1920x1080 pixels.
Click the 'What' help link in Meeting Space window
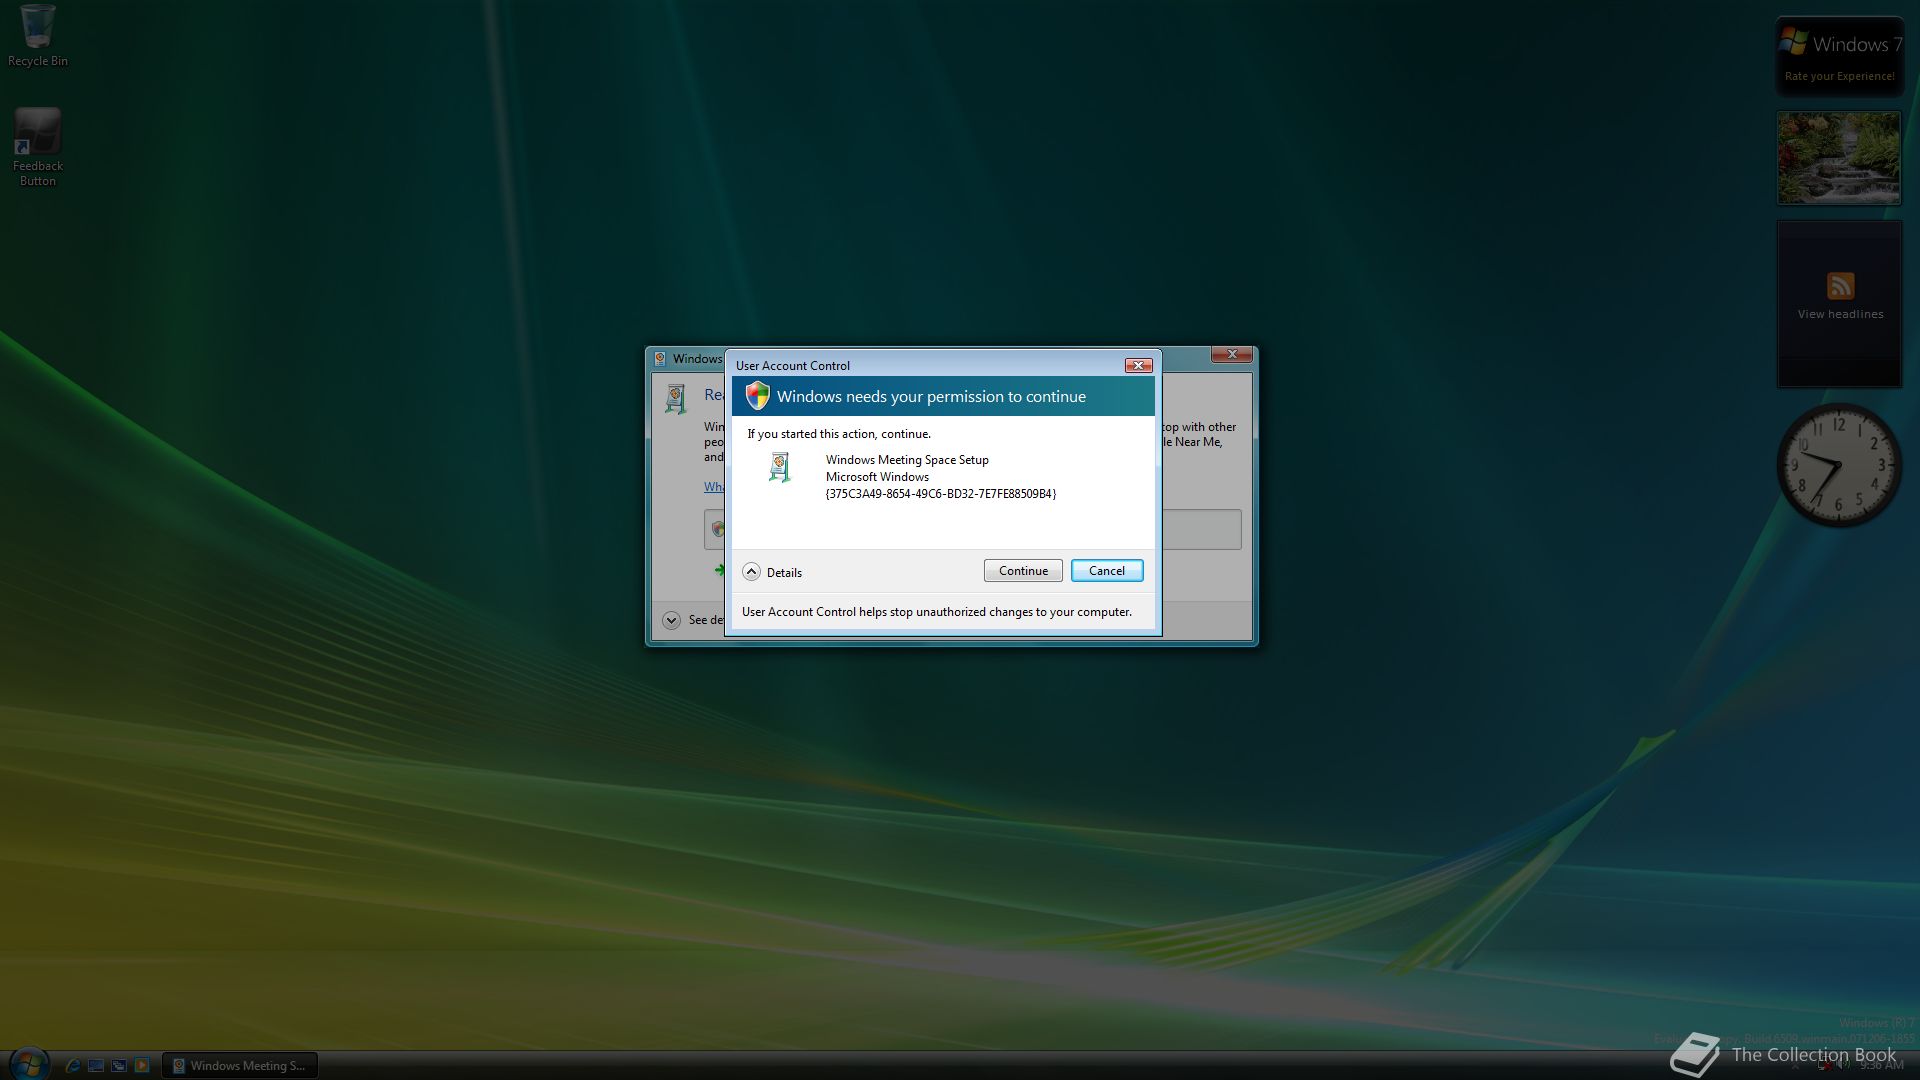click(x=714, y=487)
